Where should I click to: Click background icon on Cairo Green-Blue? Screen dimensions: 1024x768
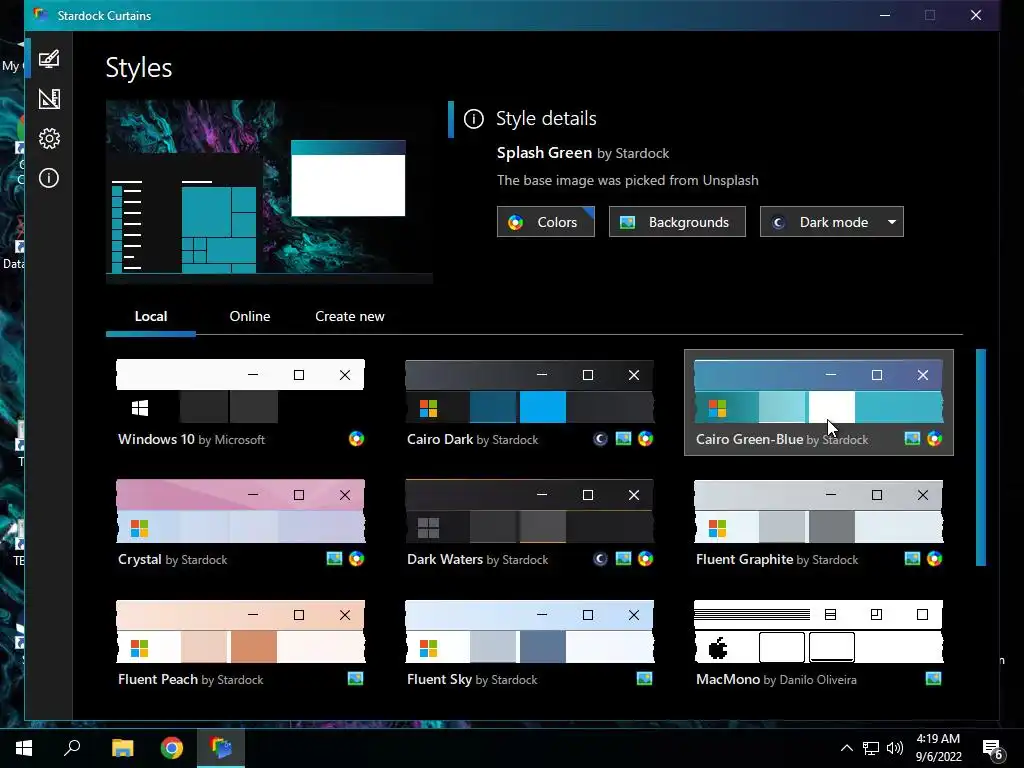(912, 438)
